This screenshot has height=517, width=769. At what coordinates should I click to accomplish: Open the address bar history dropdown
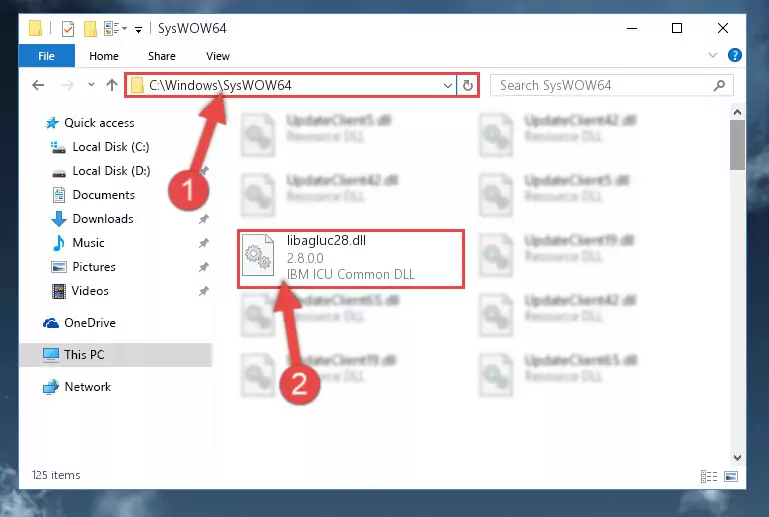click(447, 86)
